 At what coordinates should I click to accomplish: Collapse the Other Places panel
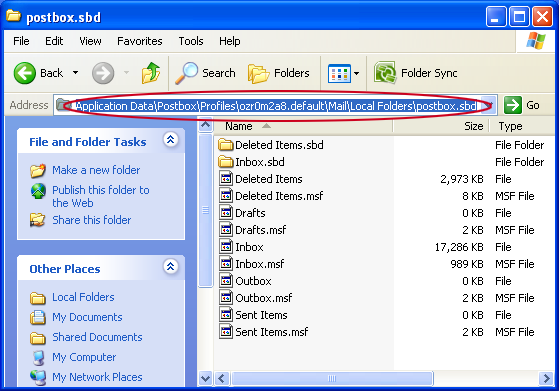pyautogui.click(x=171, y=267)
